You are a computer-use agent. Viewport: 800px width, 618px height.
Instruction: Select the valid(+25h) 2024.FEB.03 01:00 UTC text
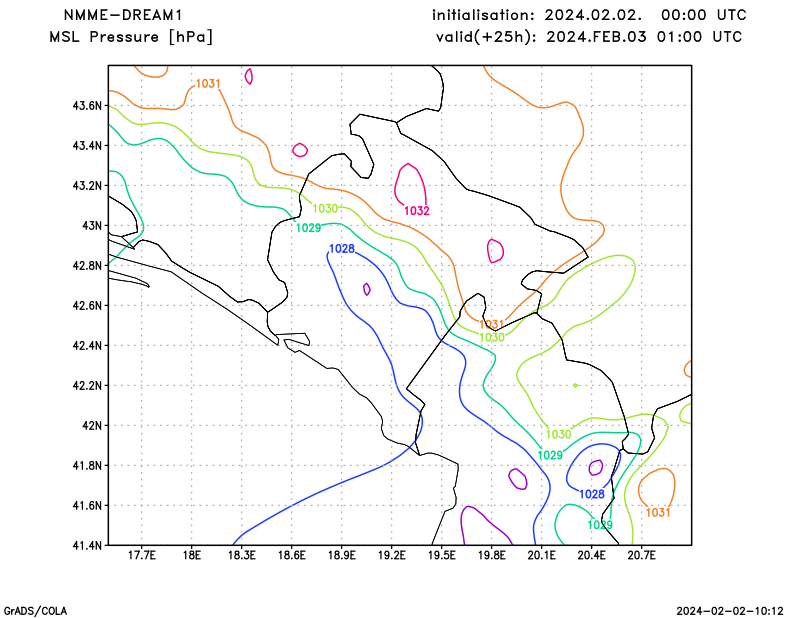589,37
